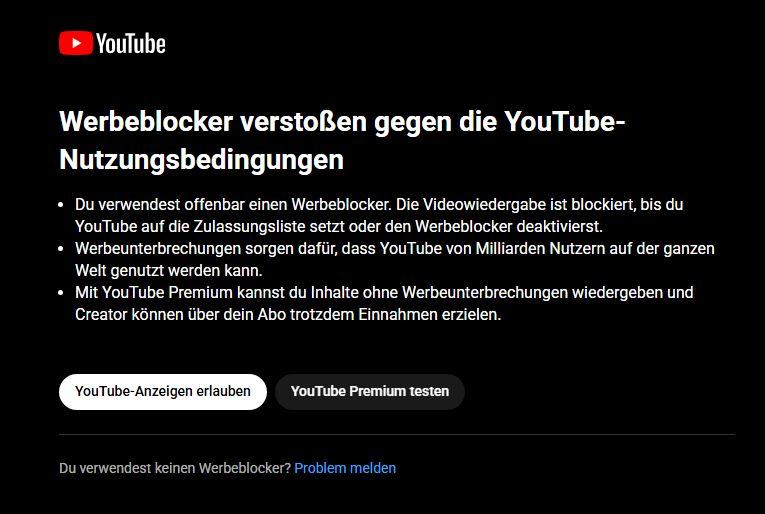Click "Du verwendest keinen Werbeblocker?" footer text
Viewport: 765px width, 514px height.
[175, 468]
